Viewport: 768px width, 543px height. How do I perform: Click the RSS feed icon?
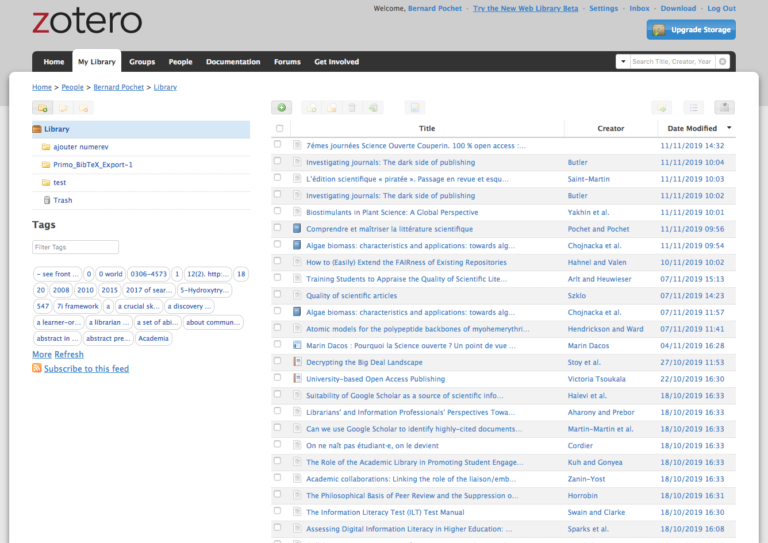click(37, 368)
